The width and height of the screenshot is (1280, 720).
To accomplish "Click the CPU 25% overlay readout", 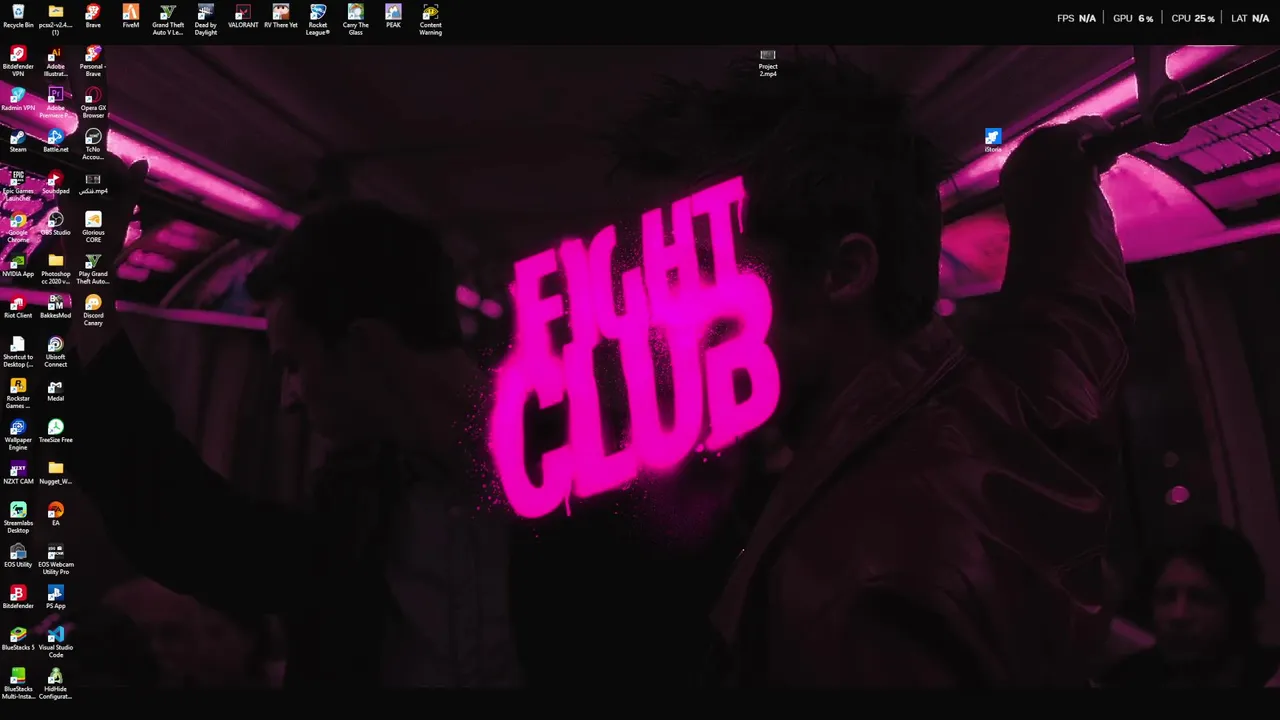I will 1192,18.
